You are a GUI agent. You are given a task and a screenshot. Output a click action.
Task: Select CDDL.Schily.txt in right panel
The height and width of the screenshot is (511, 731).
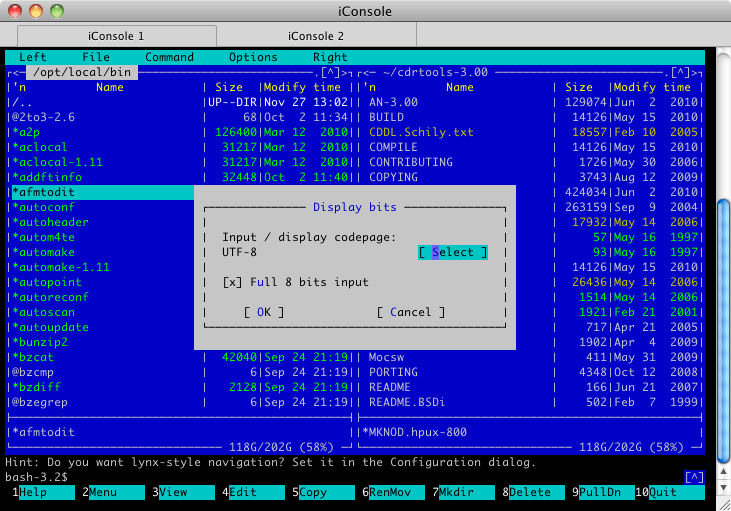click(530, 132)
